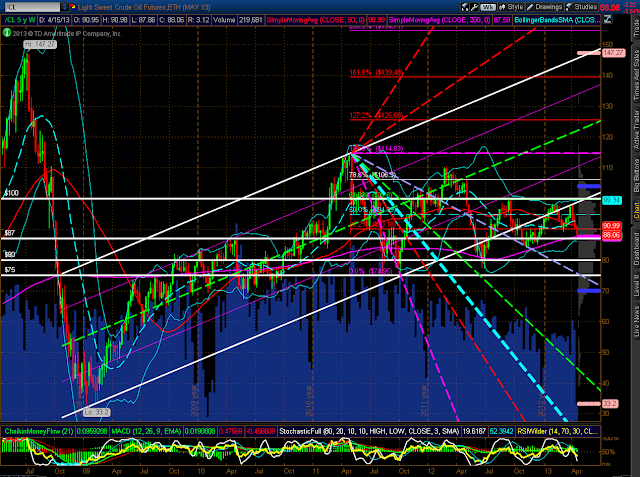Click the Light Sweet Crude Oil Futures title
640x477 pixels.
(x=144, y=7)
